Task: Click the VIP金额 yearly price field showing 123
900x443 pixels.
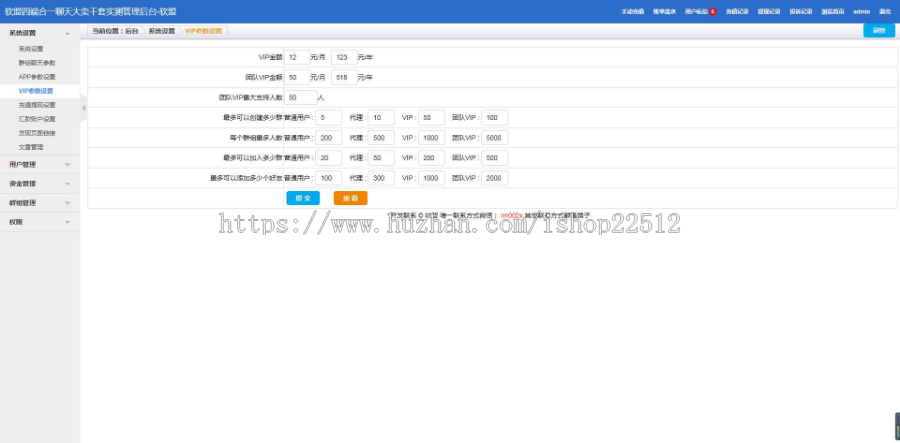Action: tap(344, 57)
